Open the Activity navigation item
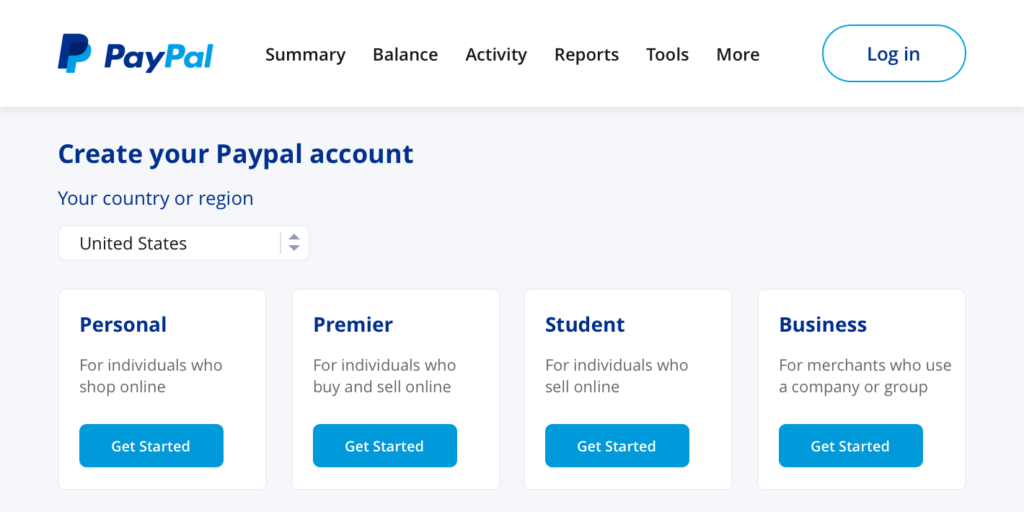Screen dimensions: 1024x512 tap(496, 54)
